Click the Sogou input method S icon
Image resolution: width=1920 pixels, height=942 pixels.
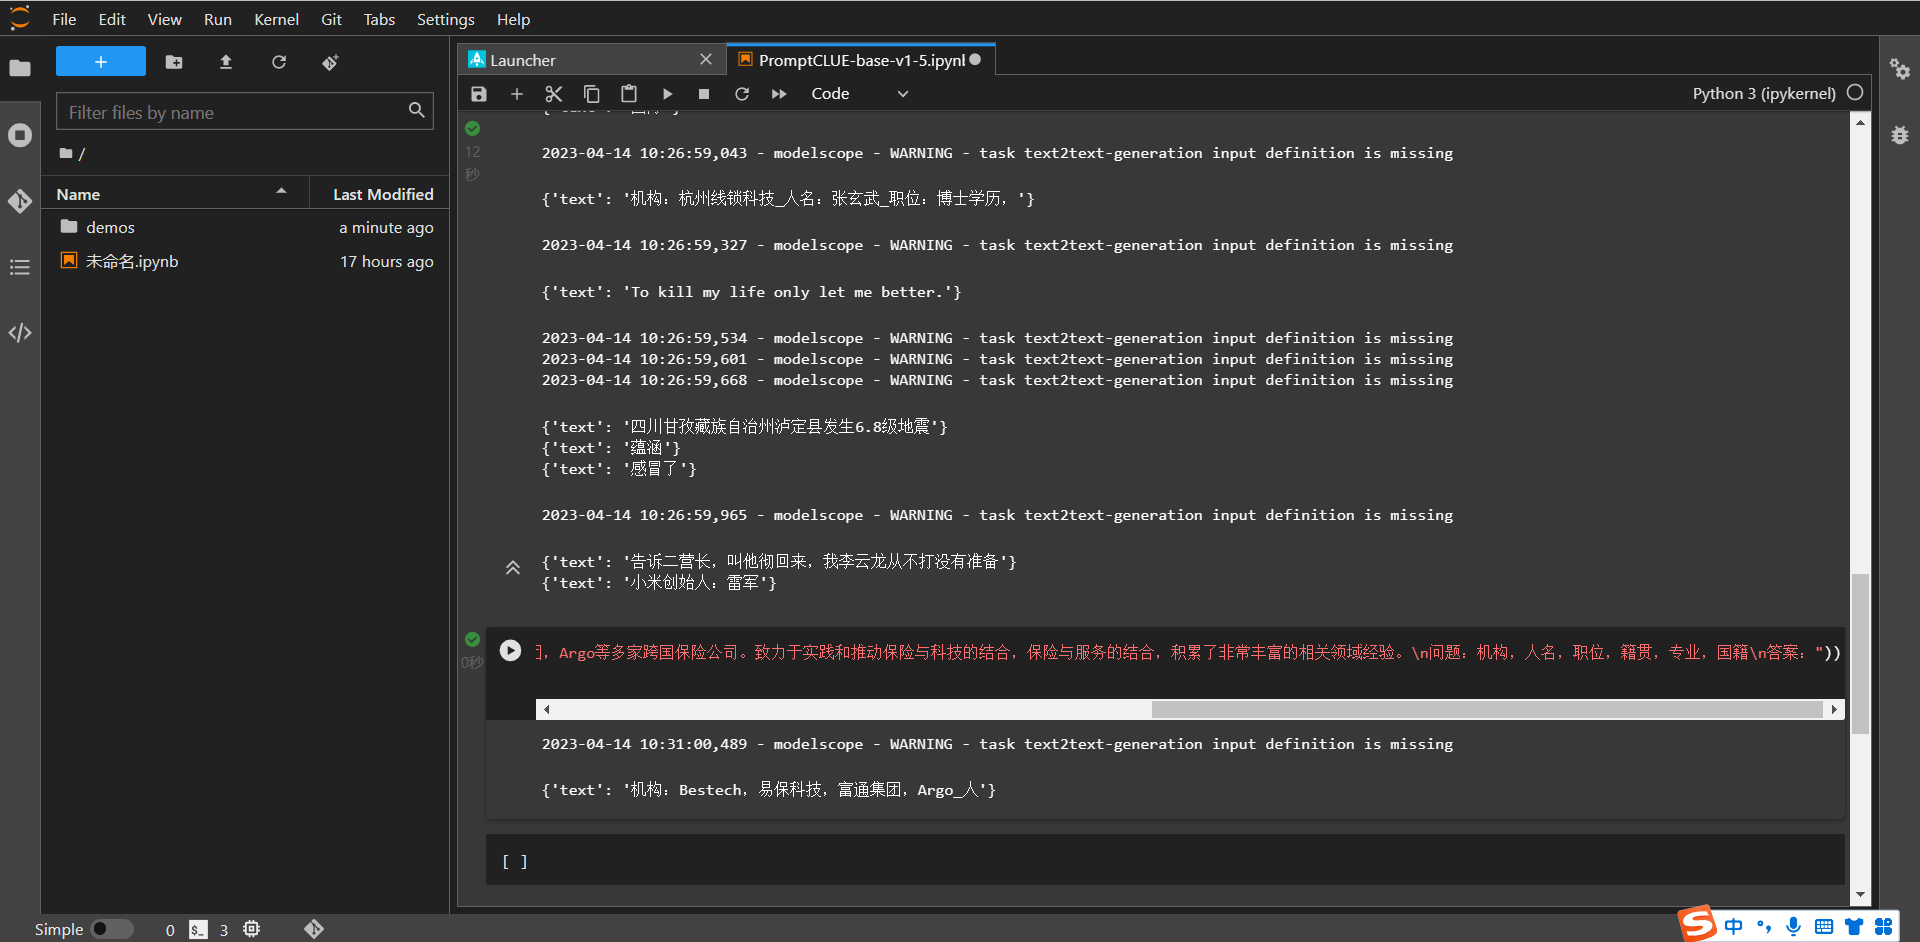[x=1697, y=924]
